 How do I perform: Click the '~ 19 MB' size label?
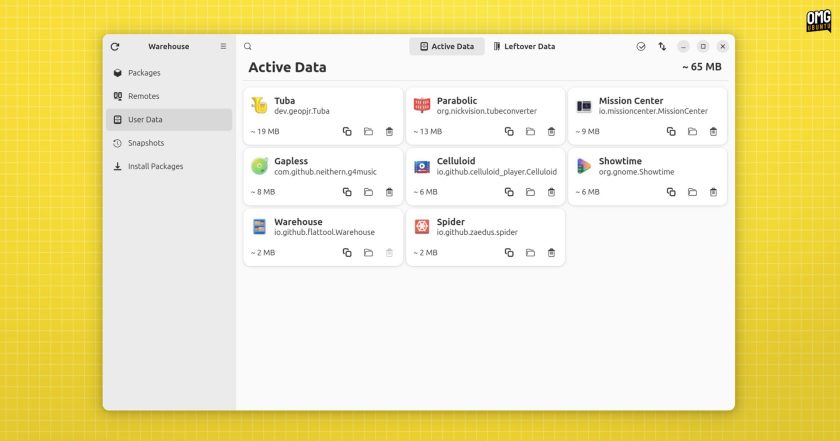265,131
